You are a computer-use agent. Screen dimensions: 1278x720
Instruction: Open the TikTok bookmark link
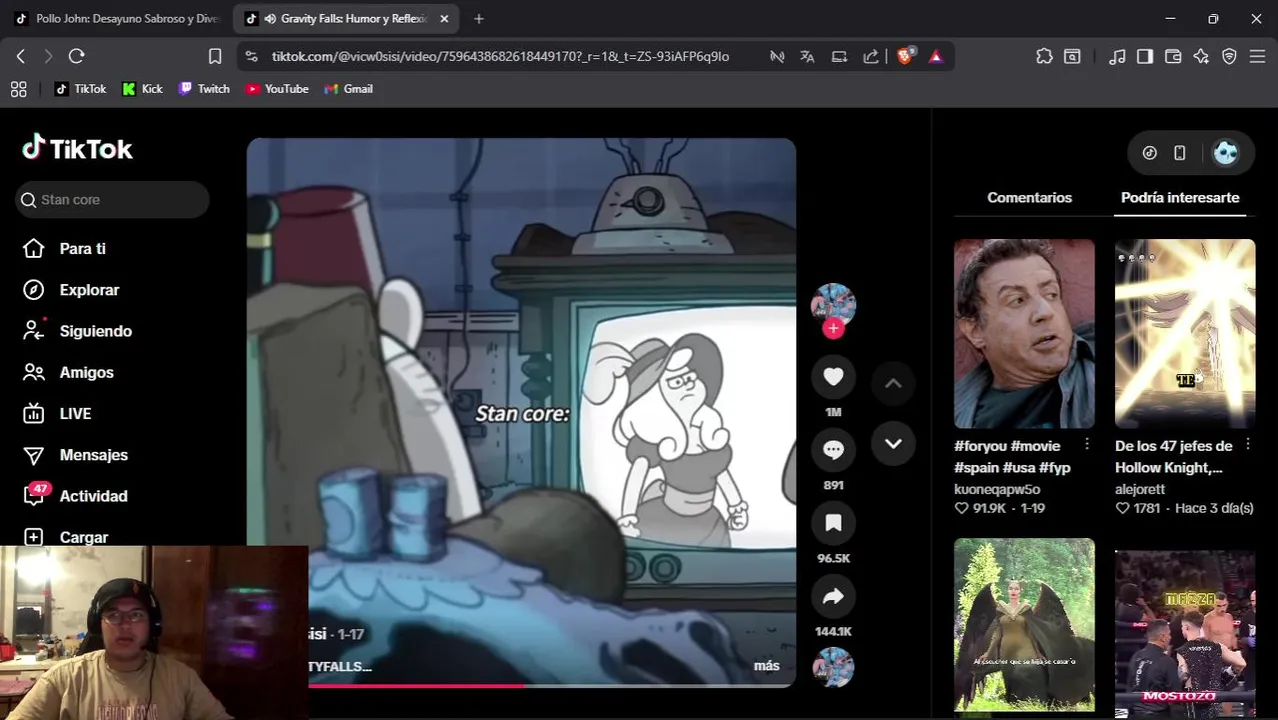coord(80,89)
